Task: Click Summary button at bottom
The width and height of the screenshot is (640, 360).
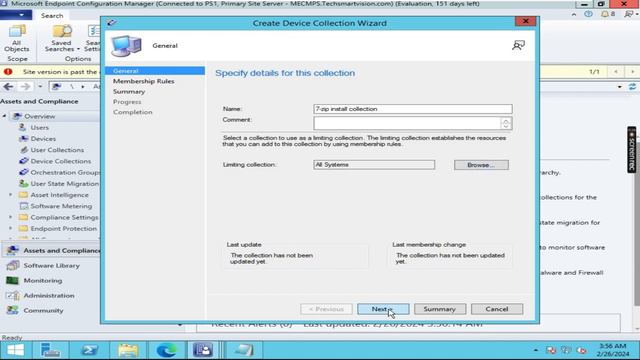Action: (440, 309)
